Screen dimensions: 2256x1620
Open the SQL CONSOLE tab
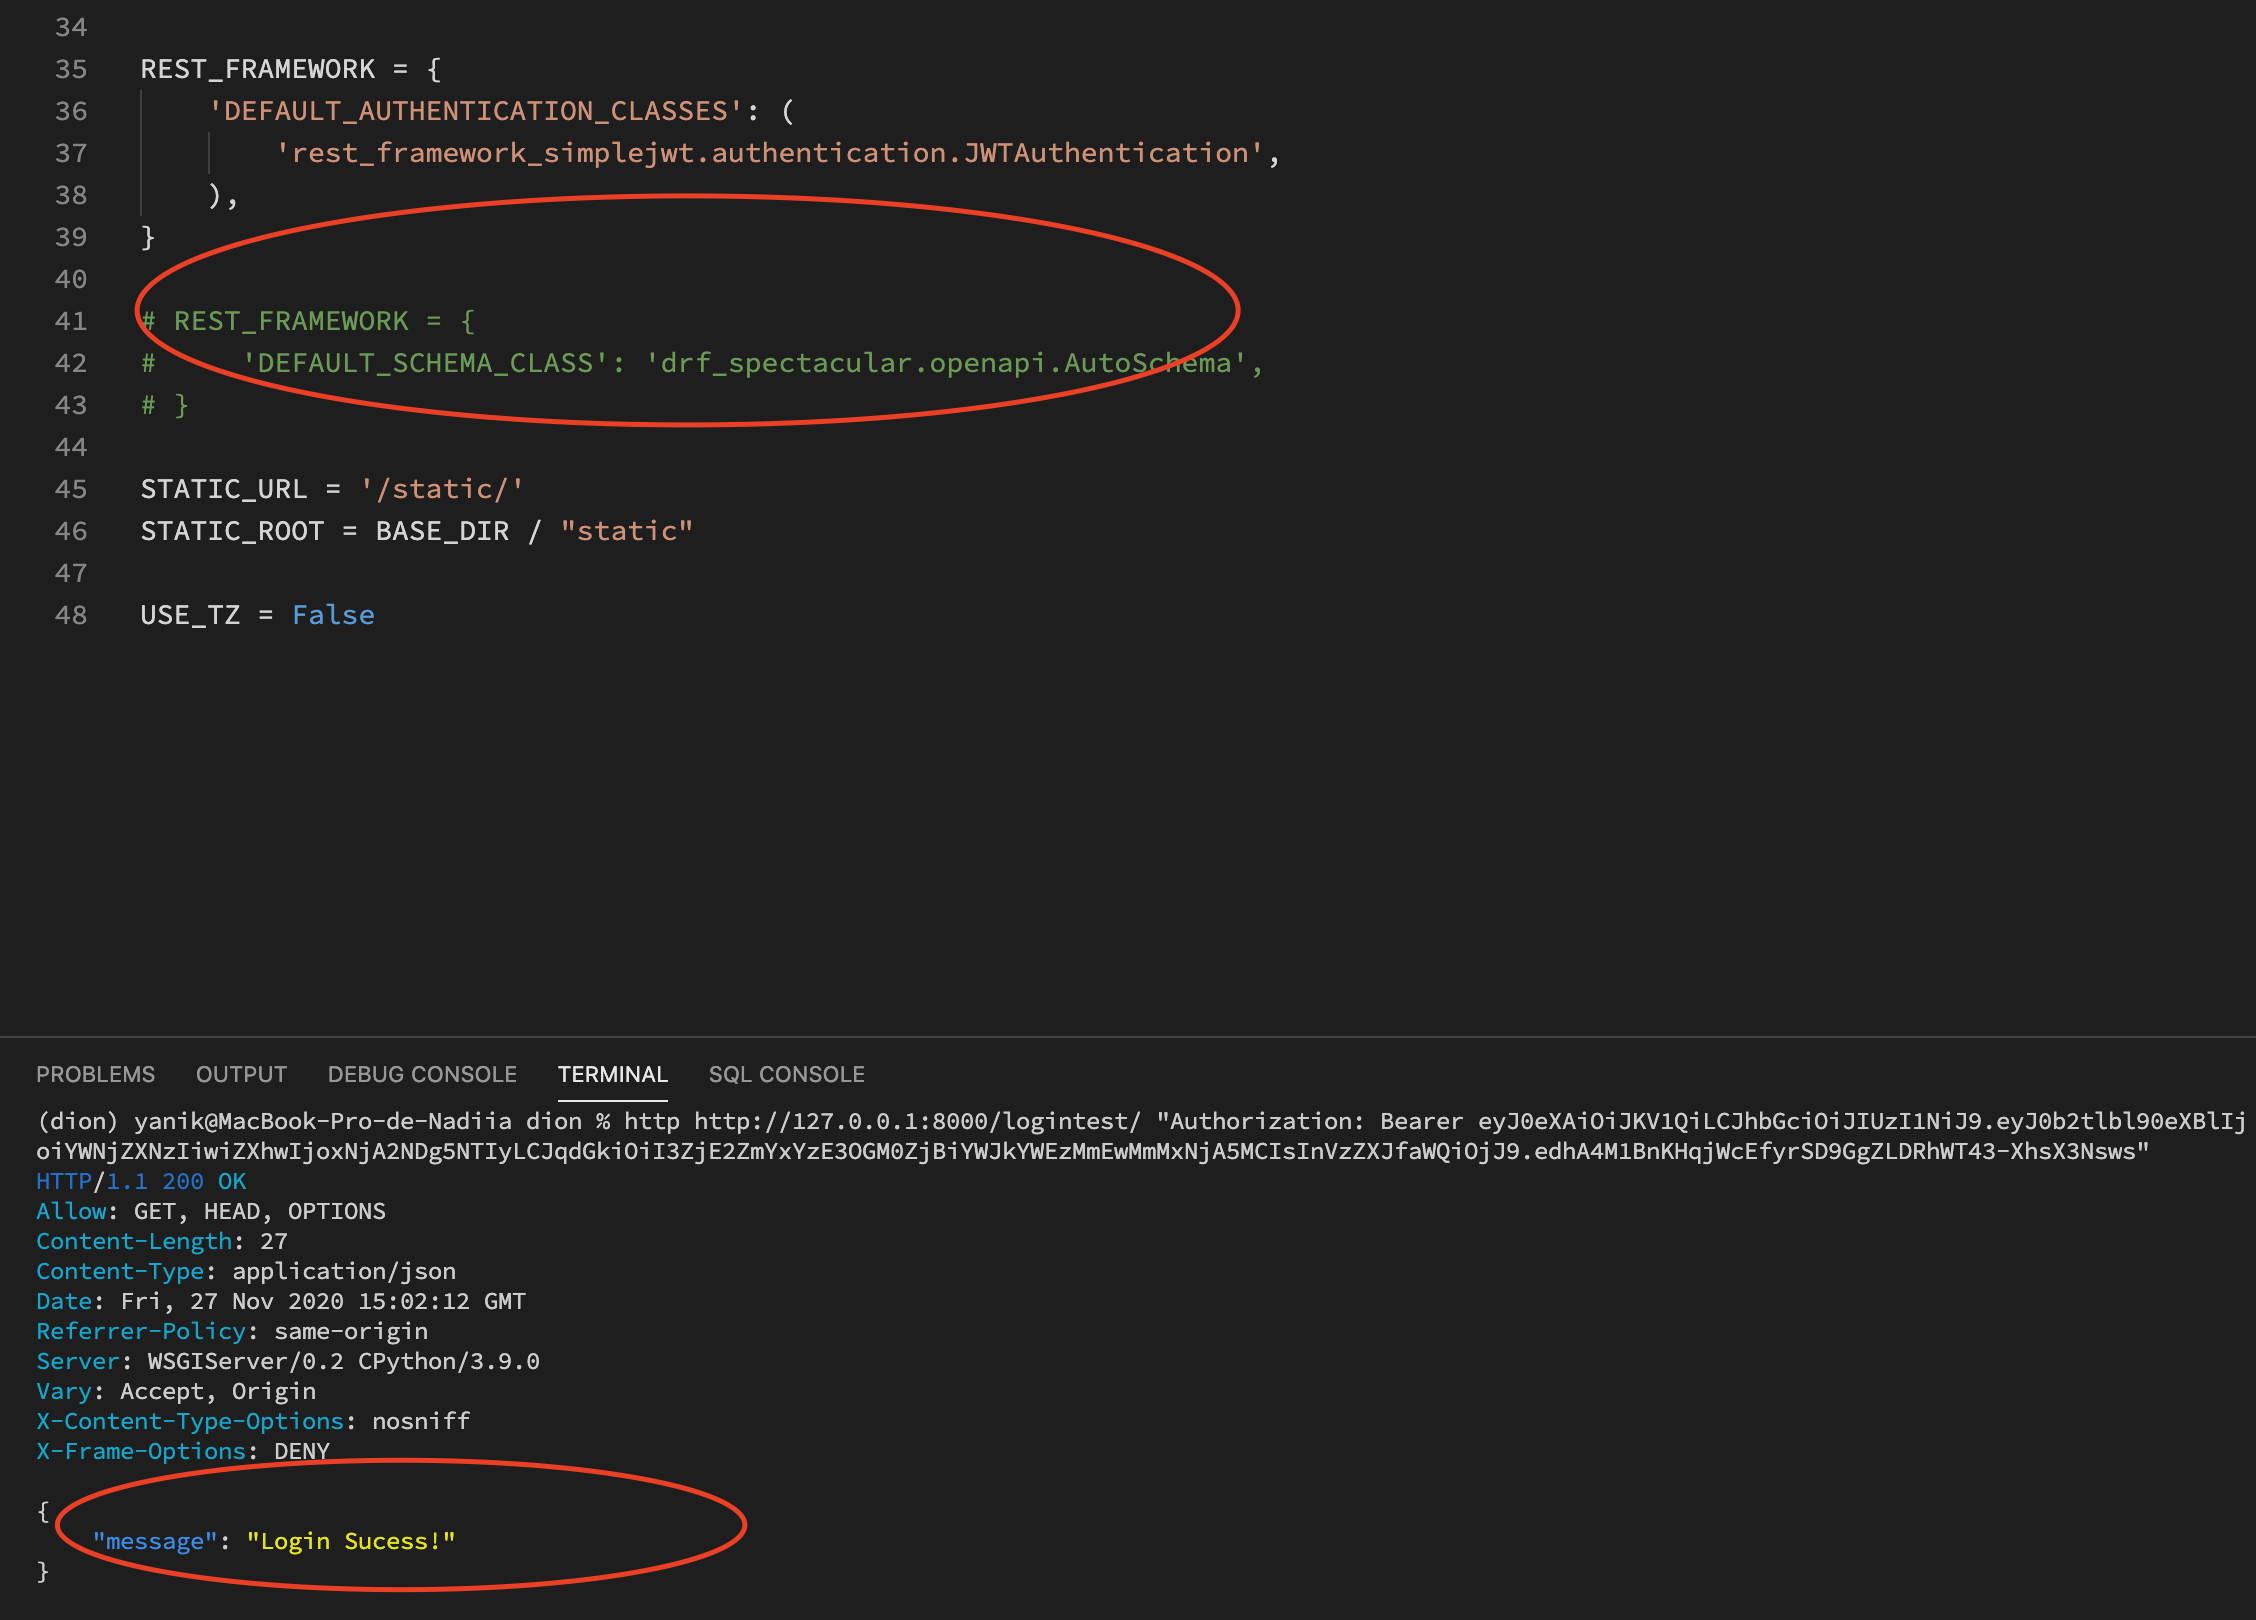tap(786, 1073)
